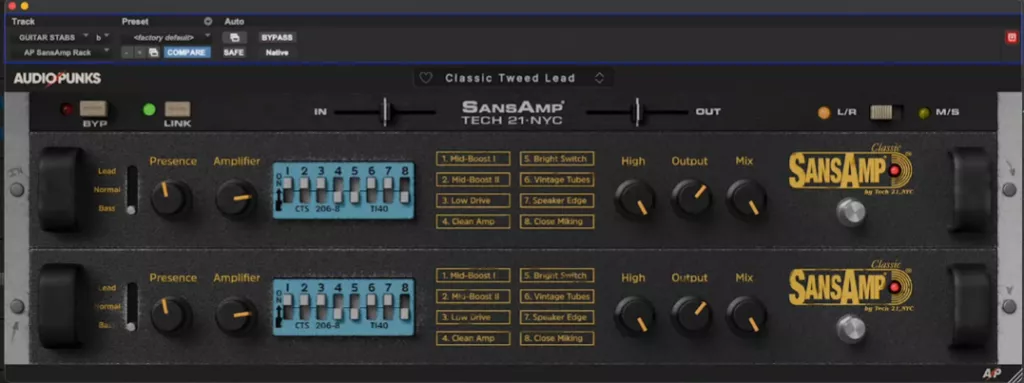Select '7. Speaker Edge' on the lower unit

tap(557, 317)
